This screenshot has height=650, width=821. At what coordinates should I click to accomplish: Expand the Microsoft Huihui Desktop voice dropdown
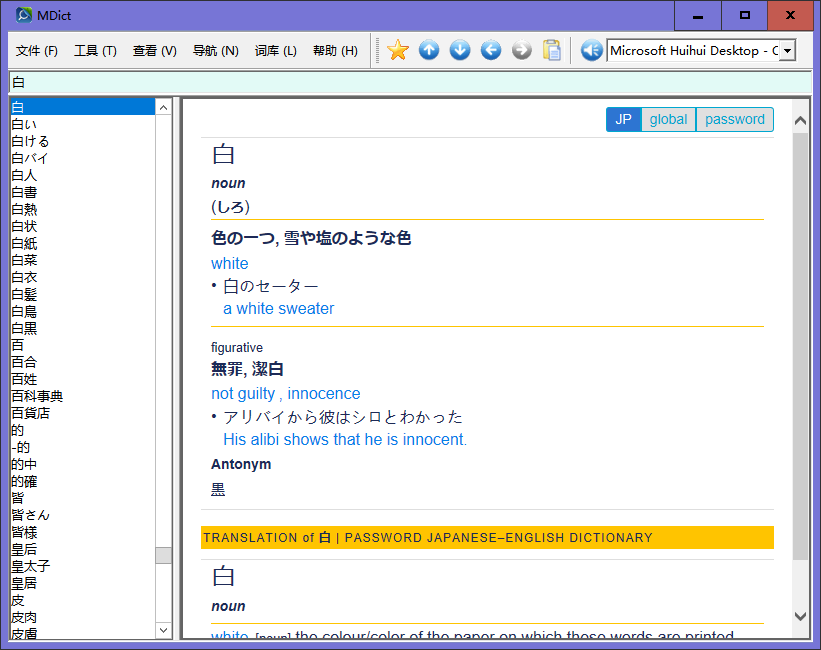click(x=788, y=50)
